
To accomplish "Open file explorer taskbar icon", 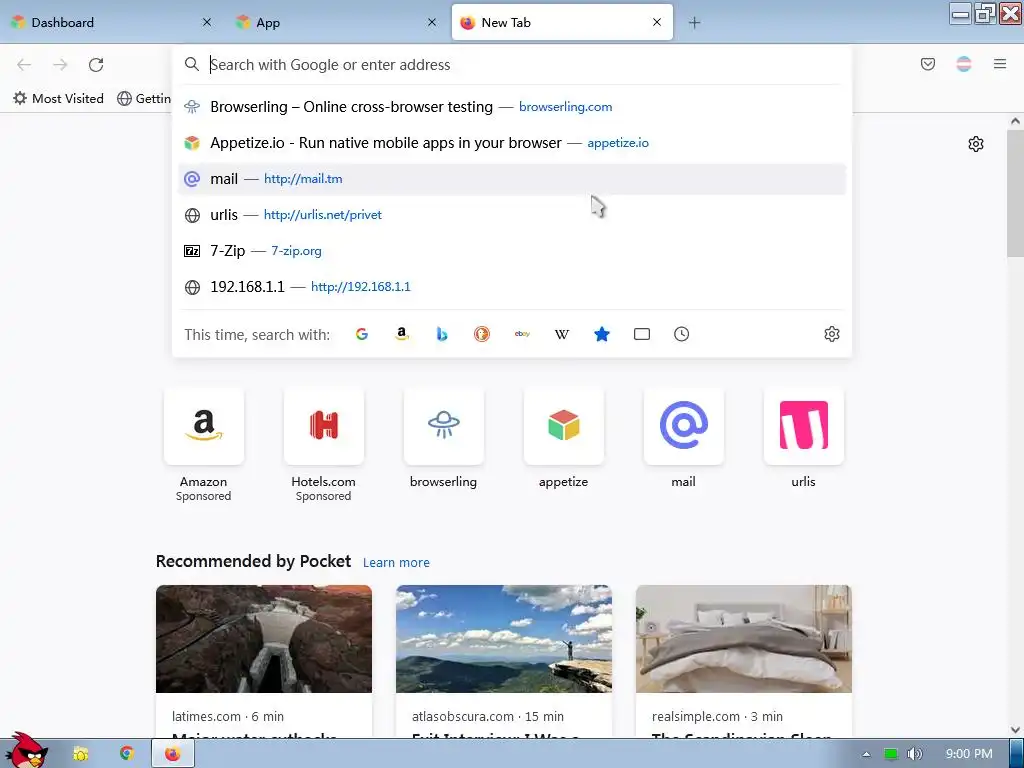I will (81, 754).
